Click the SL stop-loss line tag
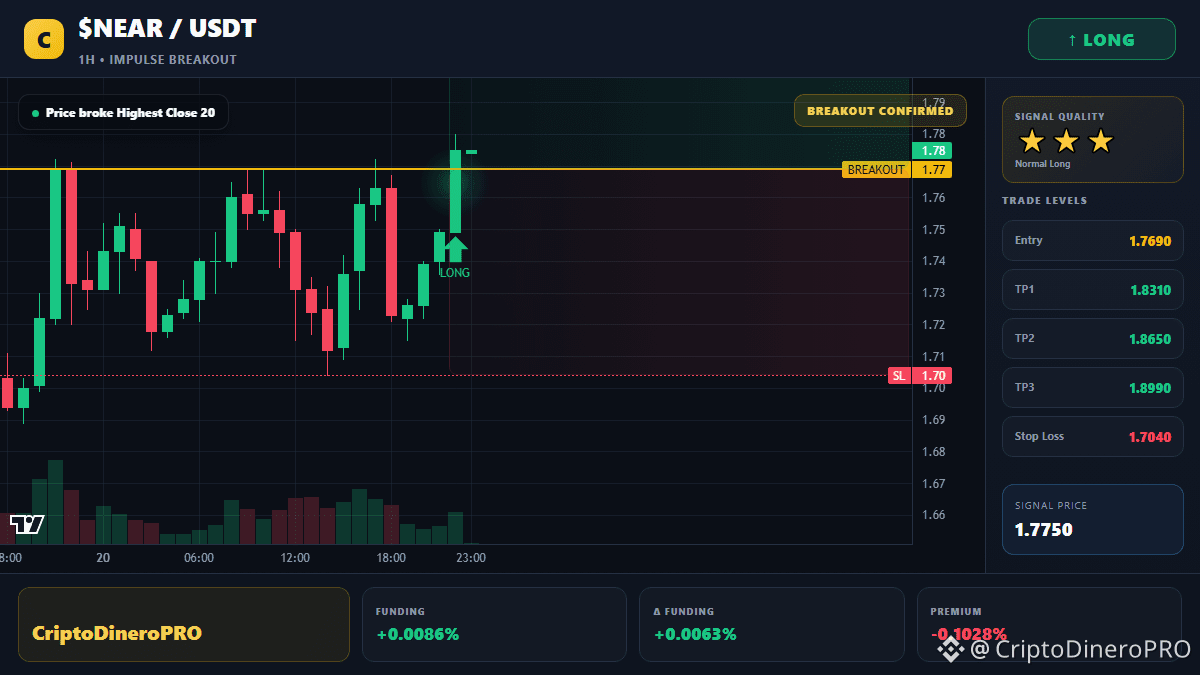 click(x=899, y=376)
